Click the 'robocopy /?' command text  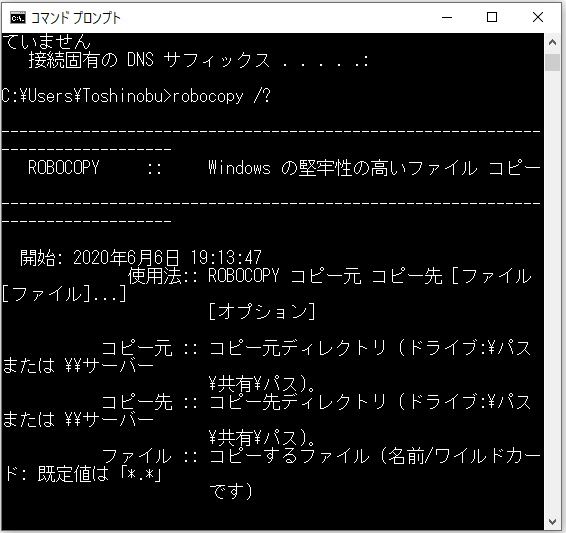(221, 96)
